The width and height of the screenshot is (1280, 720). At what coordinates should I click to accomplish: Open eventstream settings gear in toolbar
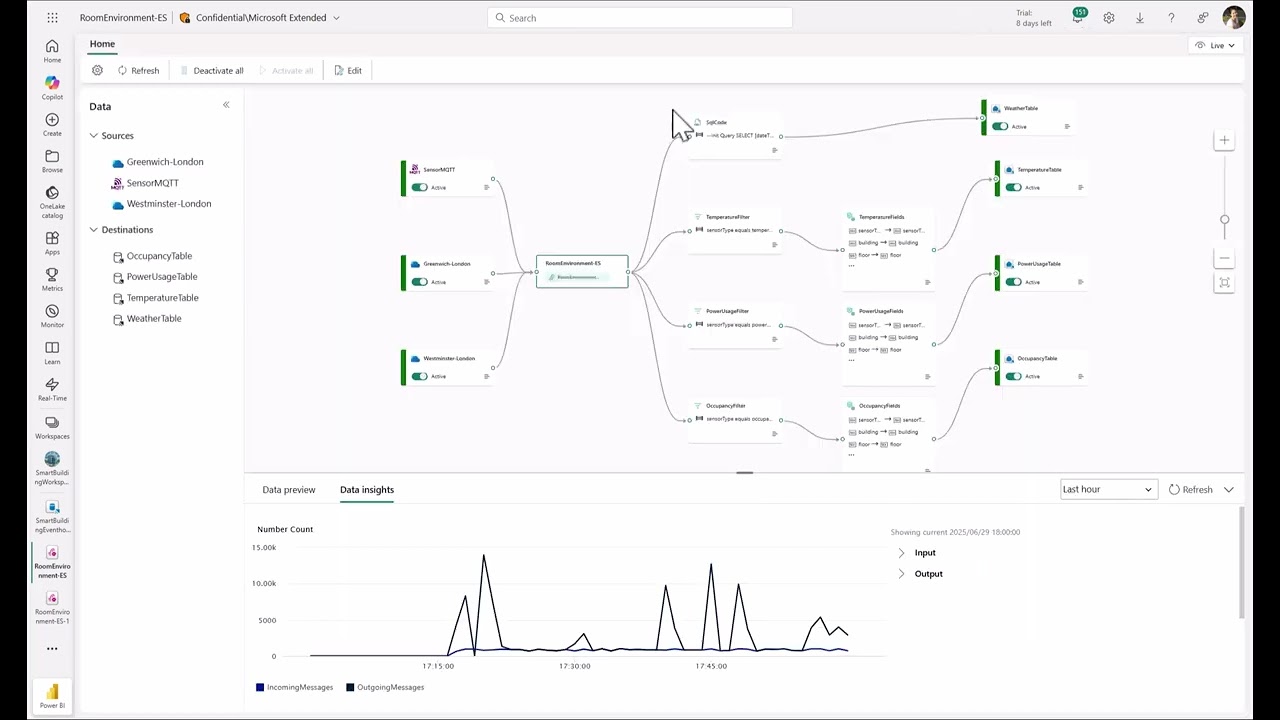(x=97, y=70)
